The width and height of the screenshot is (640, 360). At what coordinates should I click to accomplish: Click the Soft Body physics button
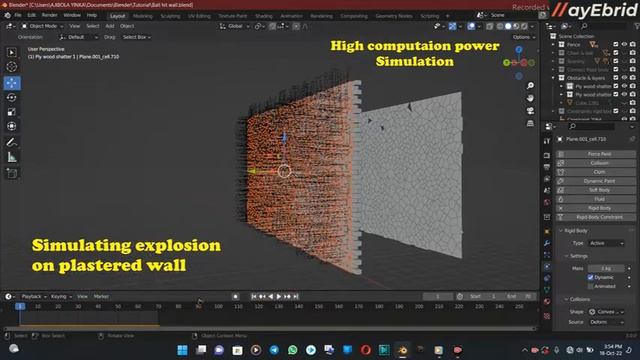[596, 190]
